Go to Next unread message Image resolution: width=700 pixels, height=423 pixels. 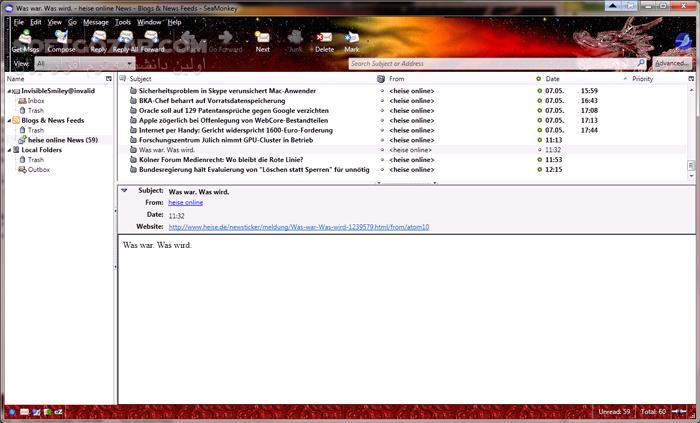tap(262, 40)
